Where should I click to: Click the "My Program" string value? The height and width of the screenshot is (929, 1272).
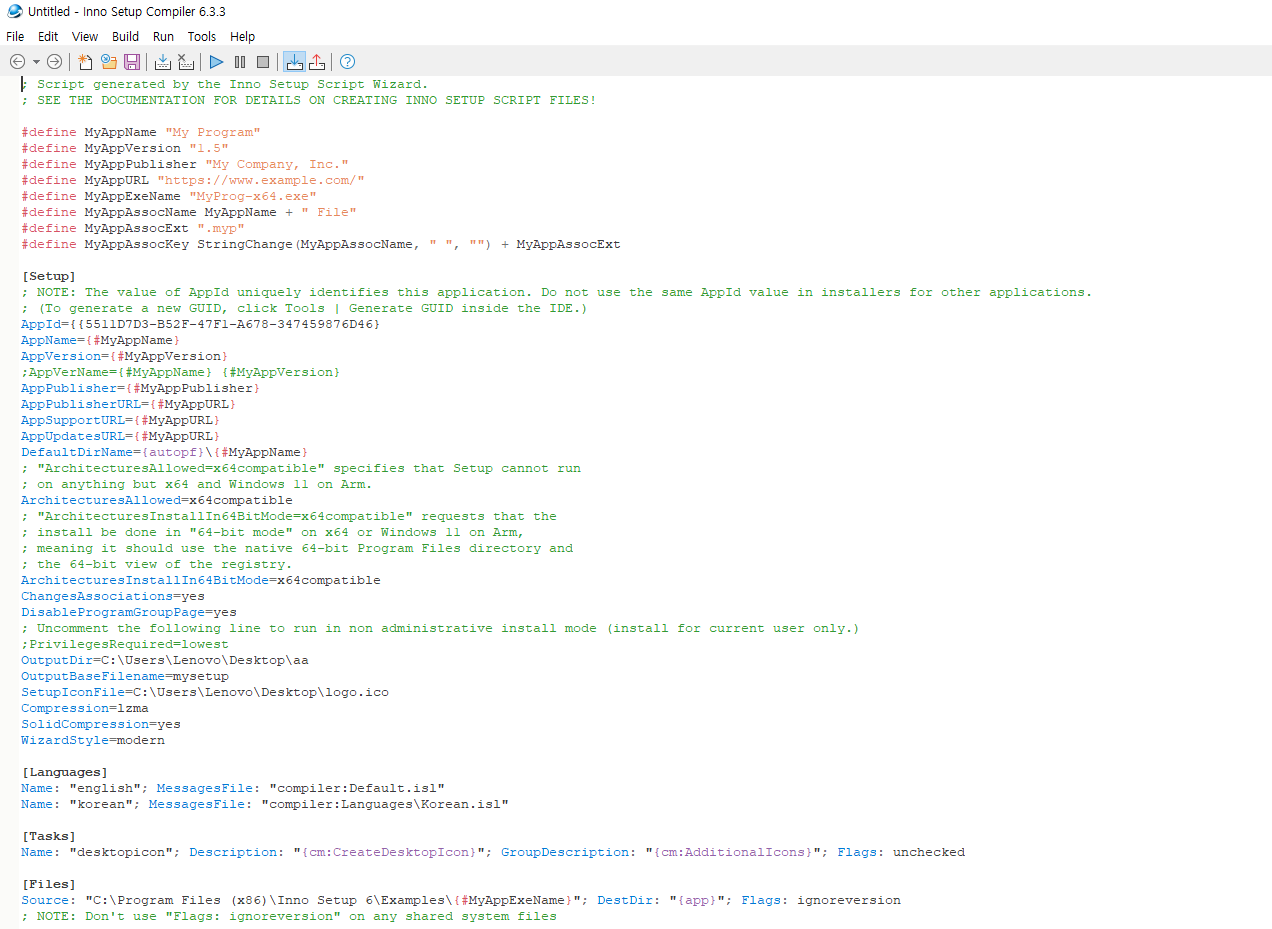point(213,132)
